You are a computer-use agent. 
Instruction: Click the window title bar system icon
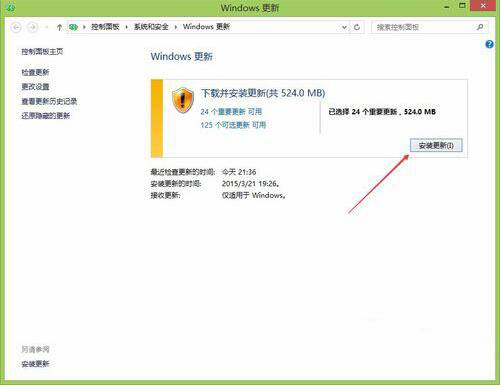(10, 7)
